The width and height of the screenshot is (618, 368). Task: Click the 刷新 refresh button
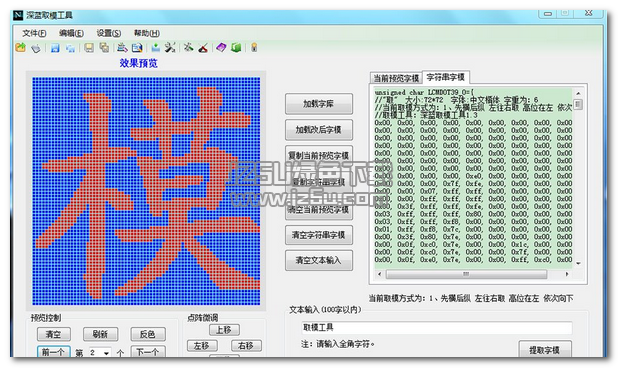coord(100,334)
